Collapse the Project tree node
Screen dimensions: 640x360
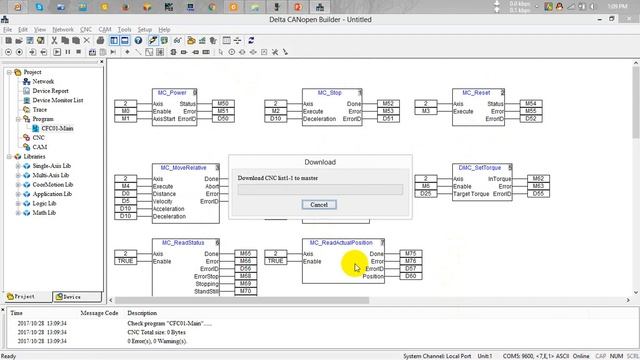pyautogui.click(x=9, y=72)
